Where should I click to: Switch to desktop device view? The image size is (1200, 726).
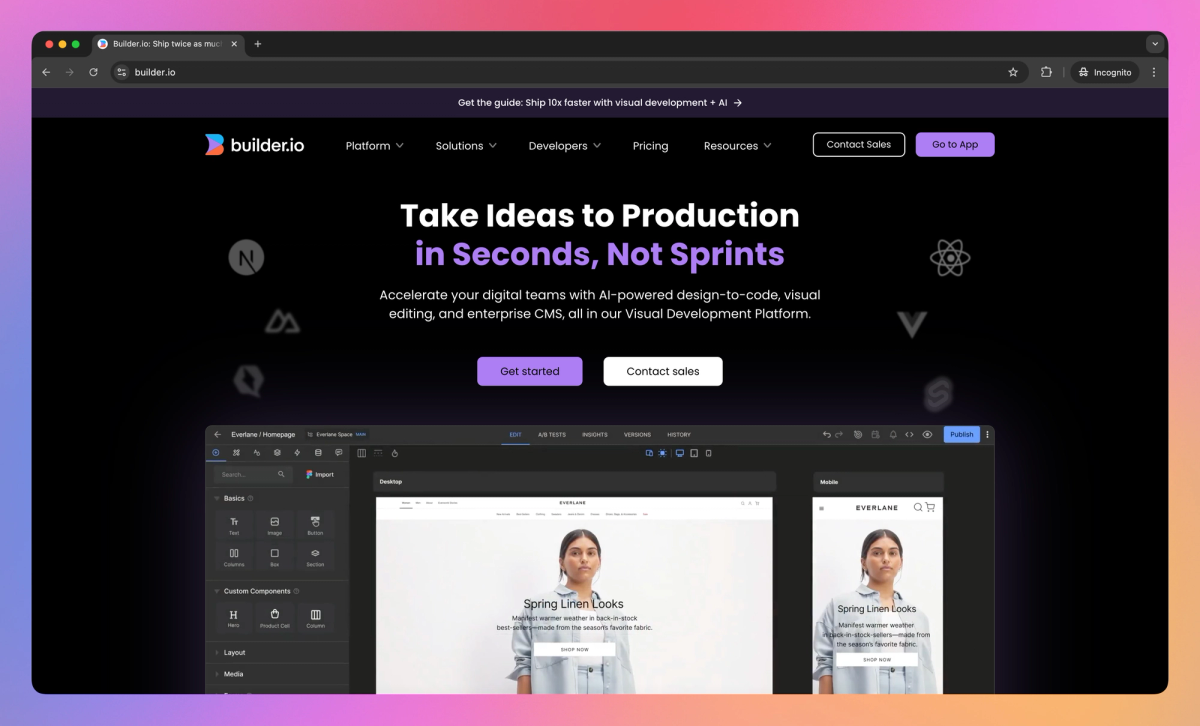[x=680, y=453]
